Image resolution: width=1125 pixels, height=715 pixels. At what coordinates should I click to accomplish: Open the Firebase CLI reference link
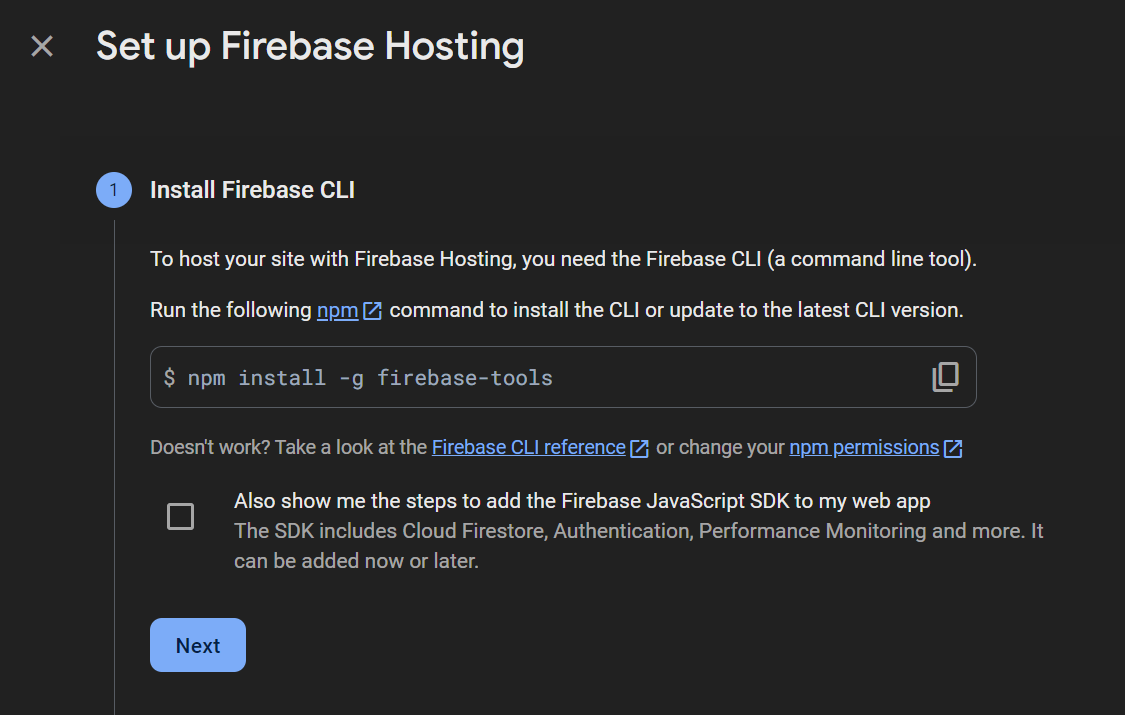[529, 448]
